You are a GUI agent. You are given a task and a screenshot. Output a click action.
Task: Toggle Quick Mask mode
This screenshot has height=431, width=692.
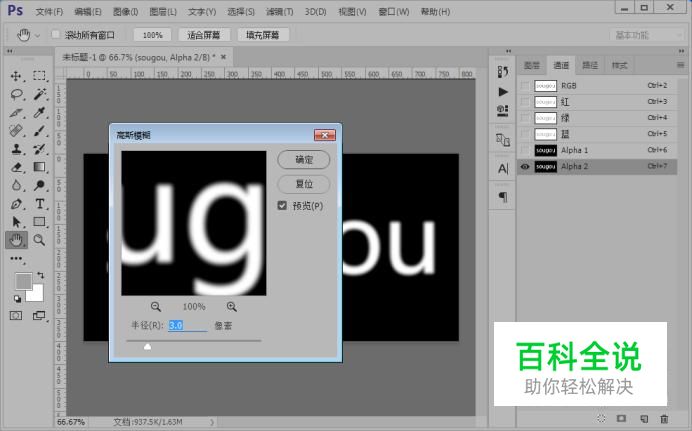pos(16,315)
